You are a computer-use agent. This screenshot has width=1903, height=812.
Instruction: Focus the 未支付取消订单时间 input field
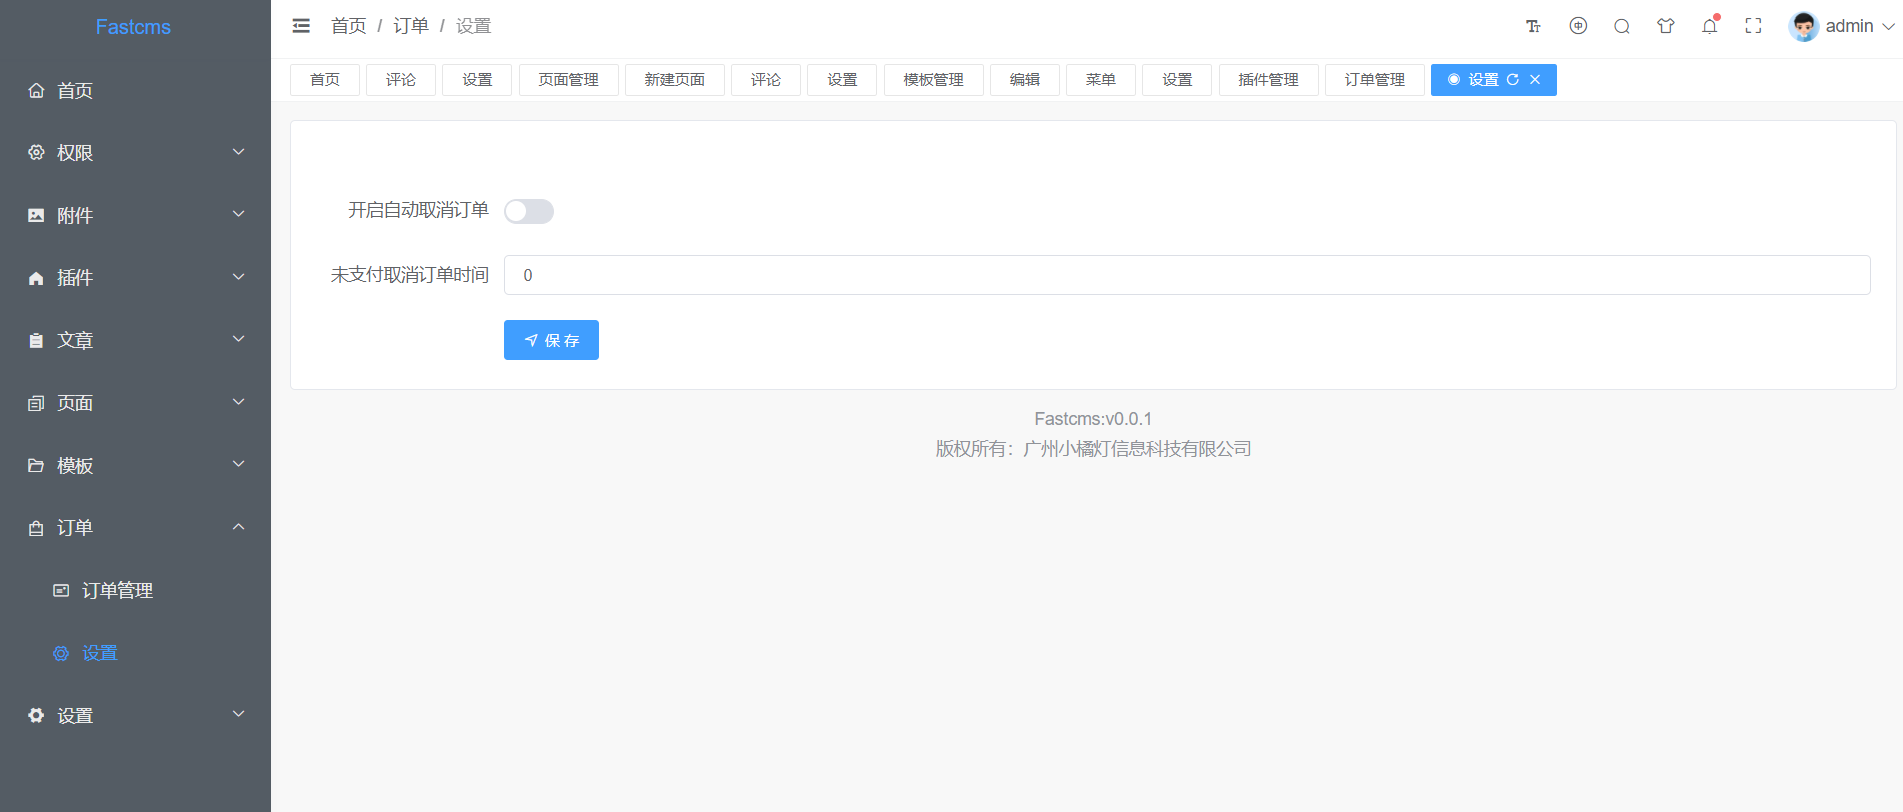point(1187,275)
